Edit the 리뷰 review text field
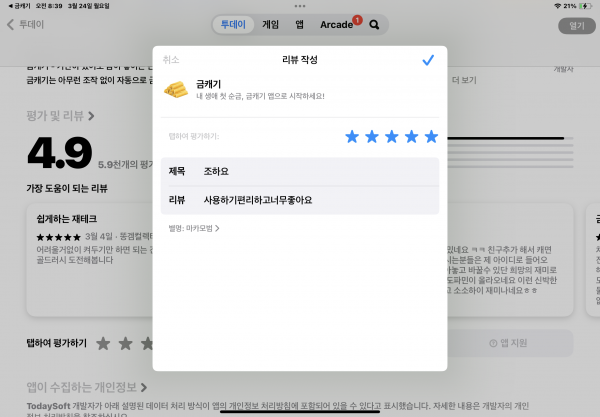 pos(300,200)
